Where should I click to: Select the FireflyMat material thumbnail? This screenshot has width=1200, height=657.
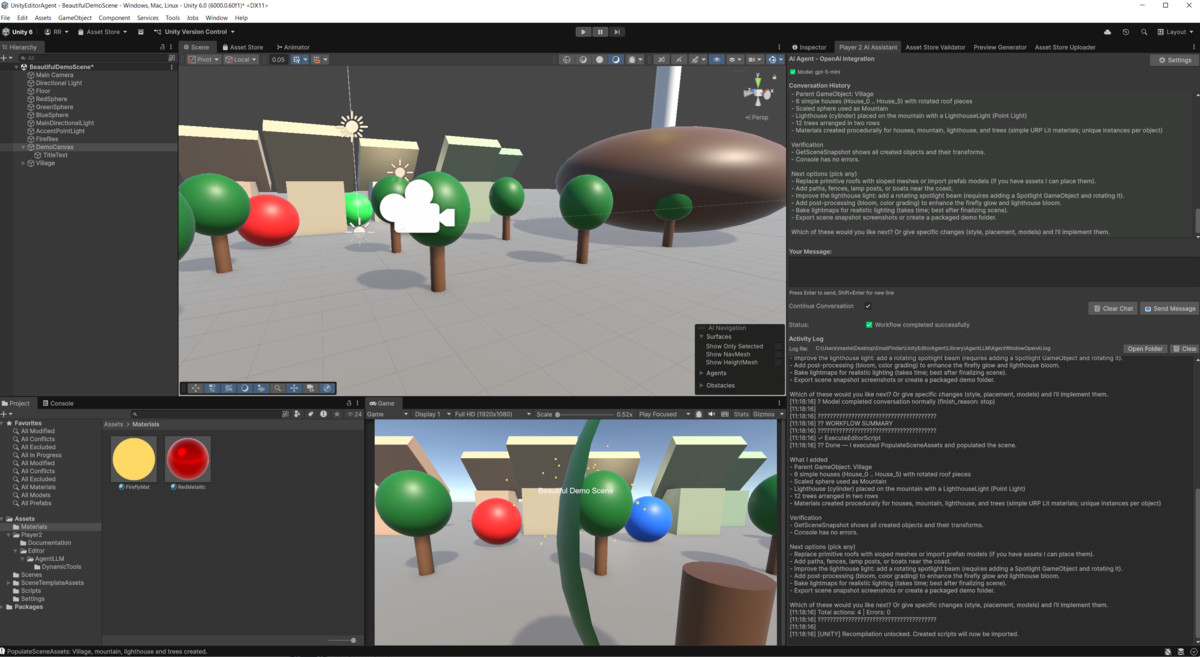tap(134, 459)
